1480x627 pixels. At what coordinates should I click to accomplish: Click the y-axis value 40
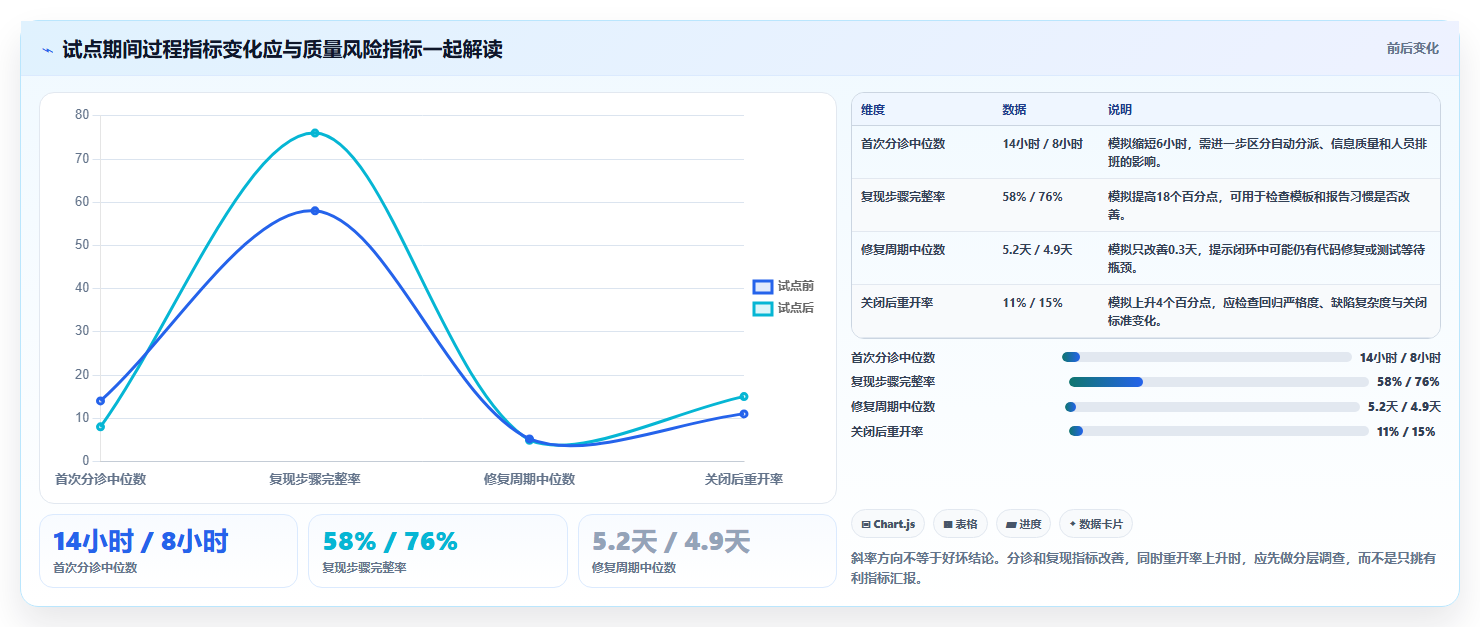click(x=82, y=288)
